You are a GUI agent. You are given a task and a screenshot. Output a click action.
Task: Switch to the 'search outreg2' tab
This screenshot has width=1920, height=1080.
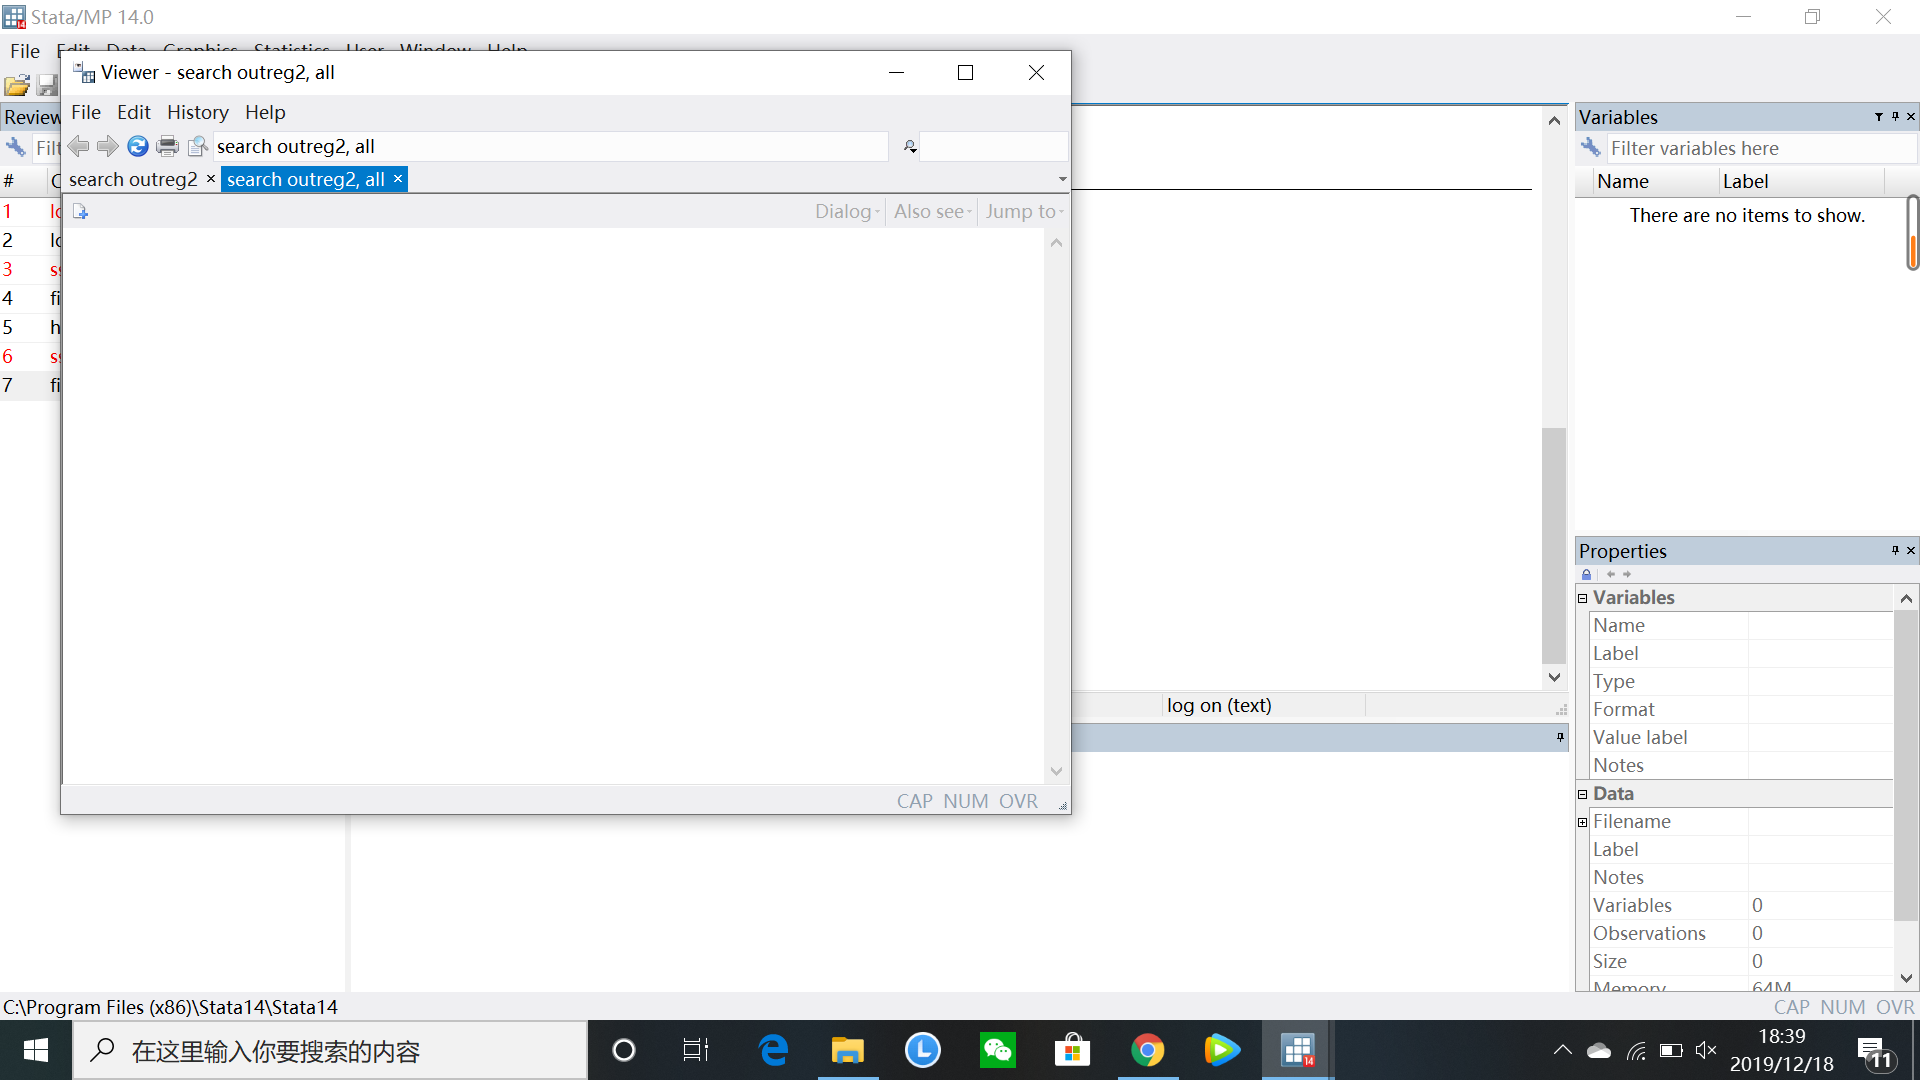133,179
